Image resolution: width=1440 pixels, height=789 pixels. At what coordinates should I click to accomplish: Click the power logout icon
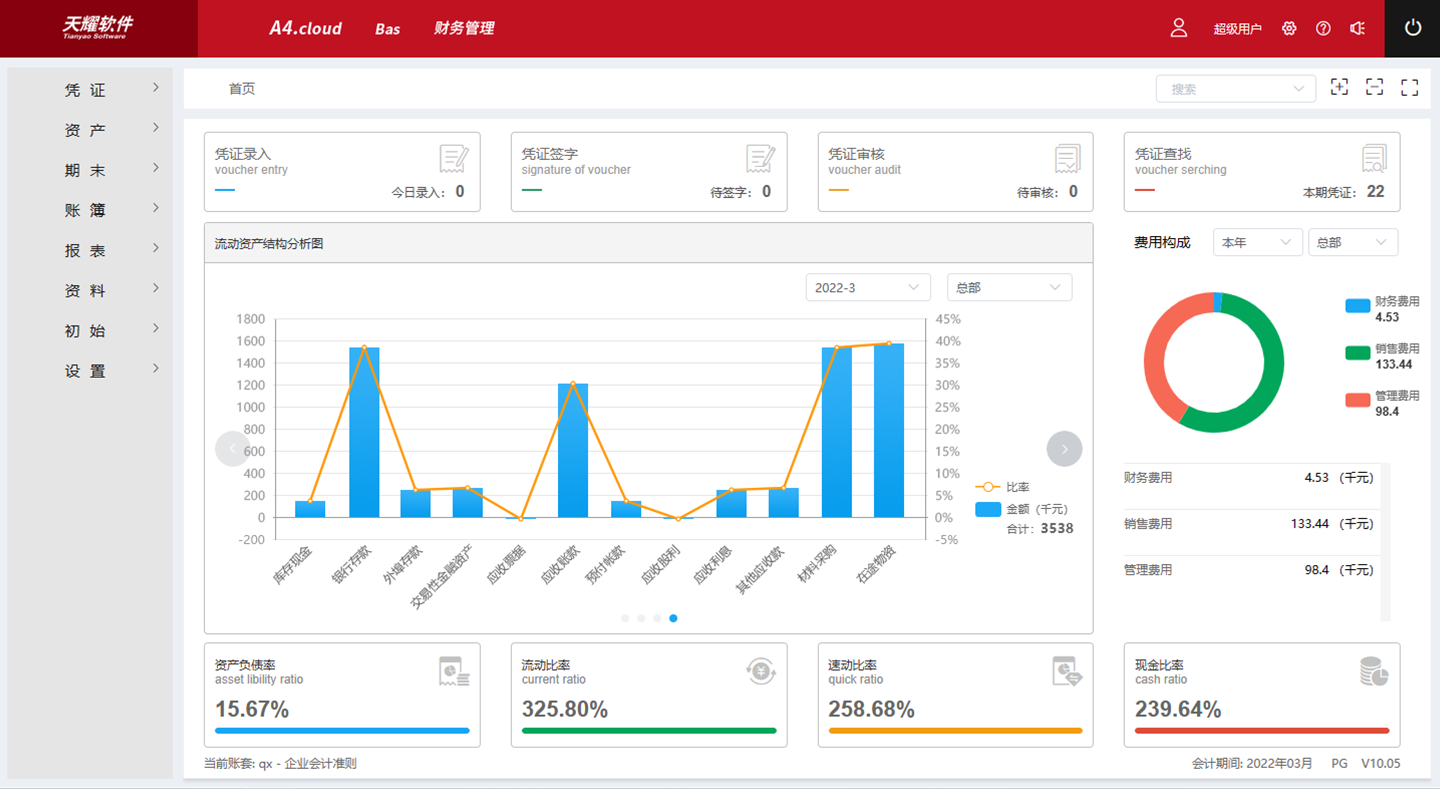tap(1412, 28)
